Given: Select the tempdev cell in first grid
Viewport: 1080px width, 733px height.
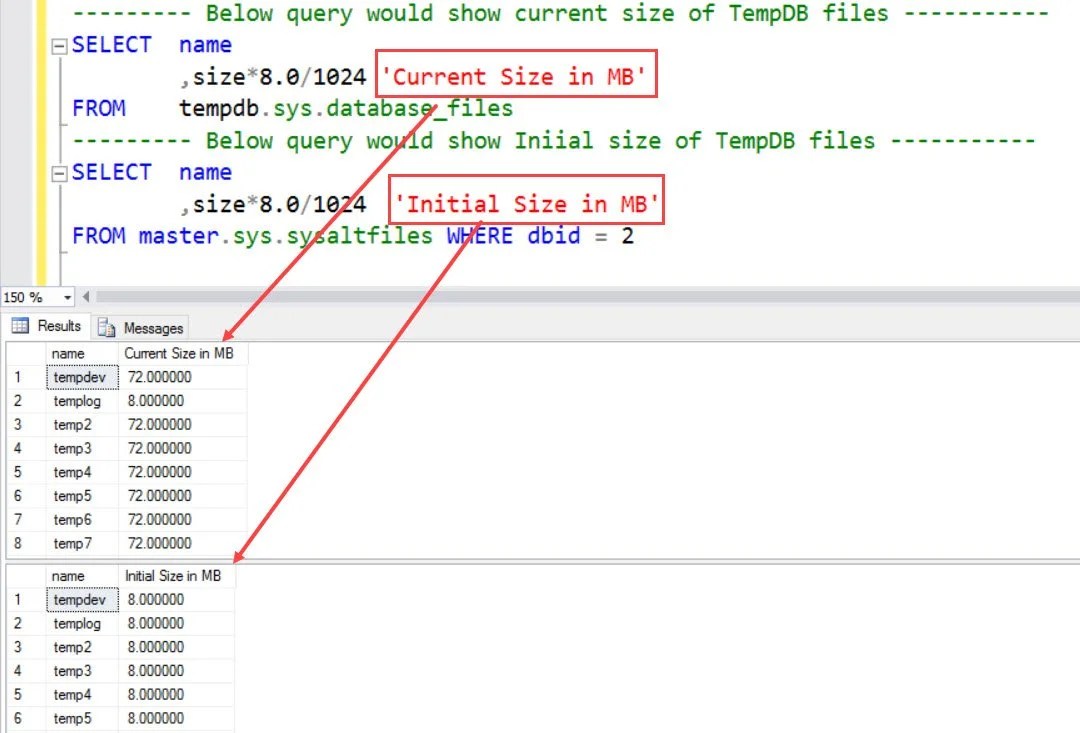Looking at the screenshot, I should (x=81, y=377).
